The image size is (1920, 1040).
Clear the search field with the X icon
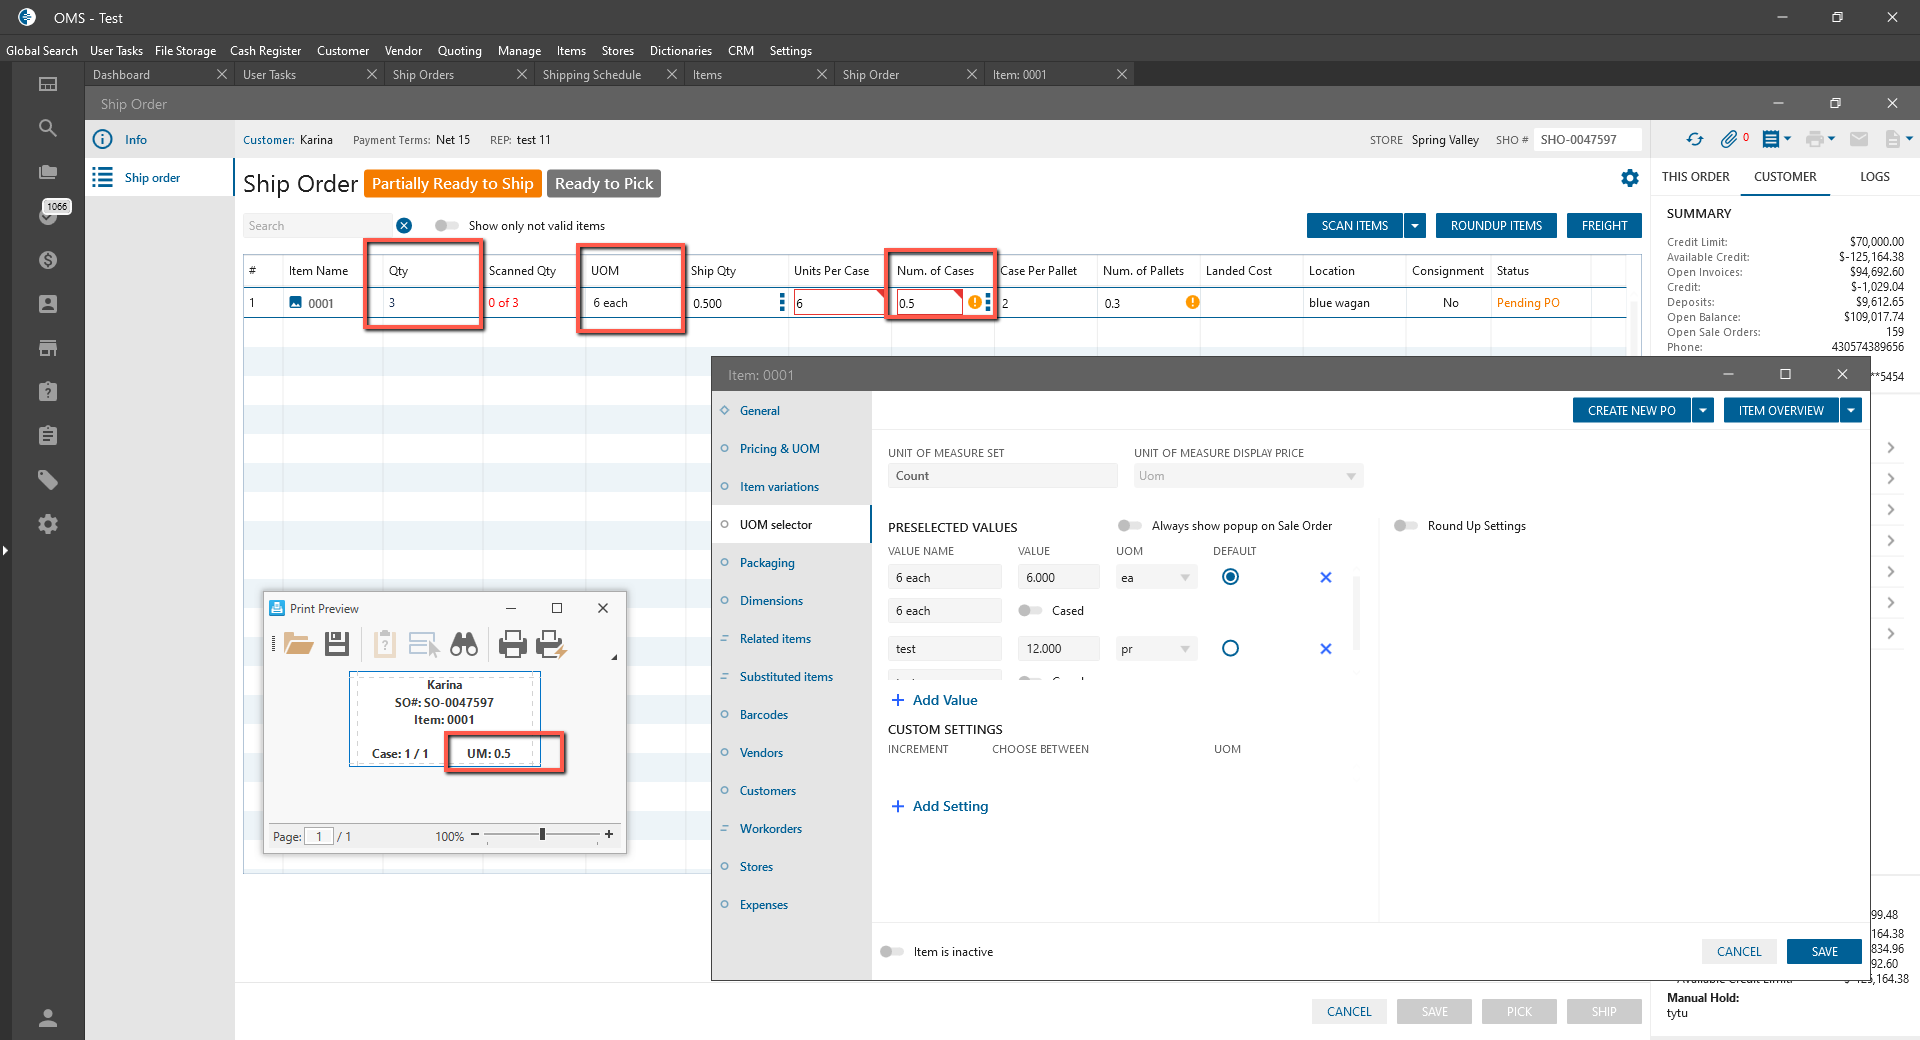coord(404,226)
